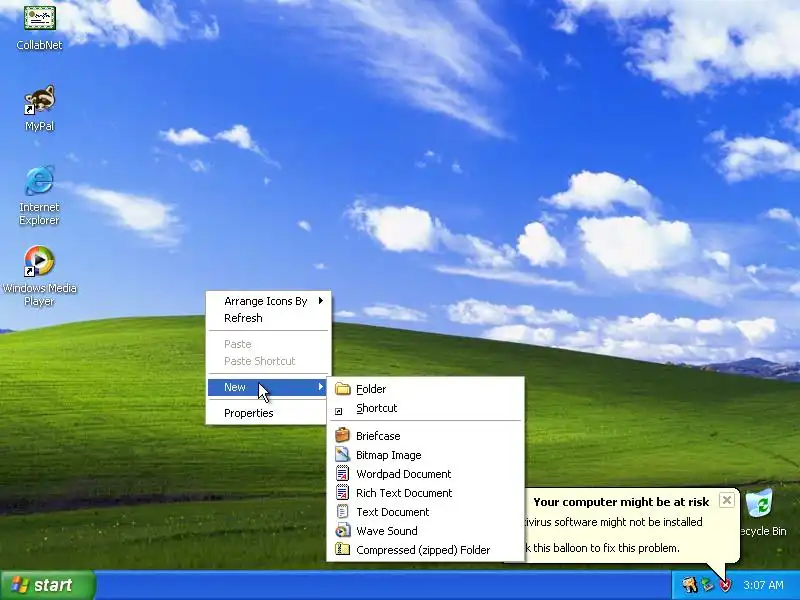Choose Properties from the context menu
This screenshot has height=600, width=800.
(x=268, y=413)
